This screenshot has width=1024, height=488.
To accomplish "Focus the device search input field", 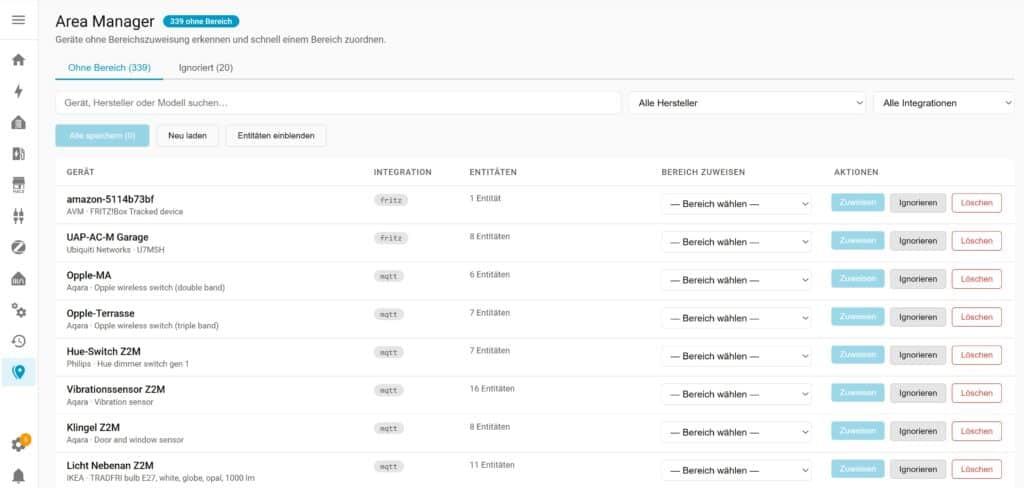I will point(338,103).
